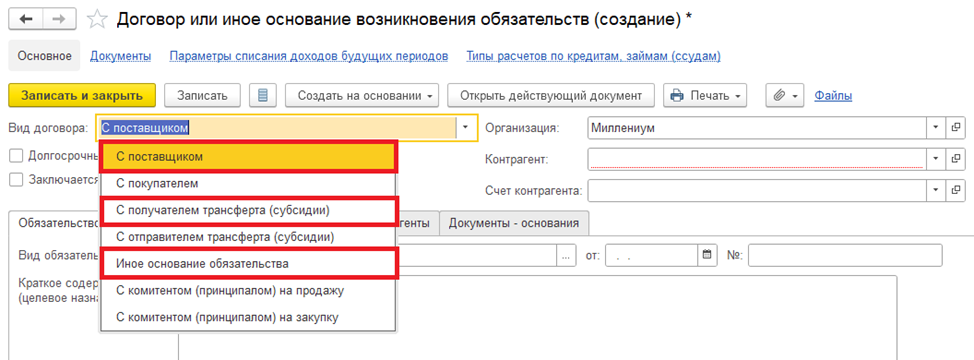974x360 pixels.
Task: Pick 'Иное основание обязательства' option
Action: pos(247,263)
